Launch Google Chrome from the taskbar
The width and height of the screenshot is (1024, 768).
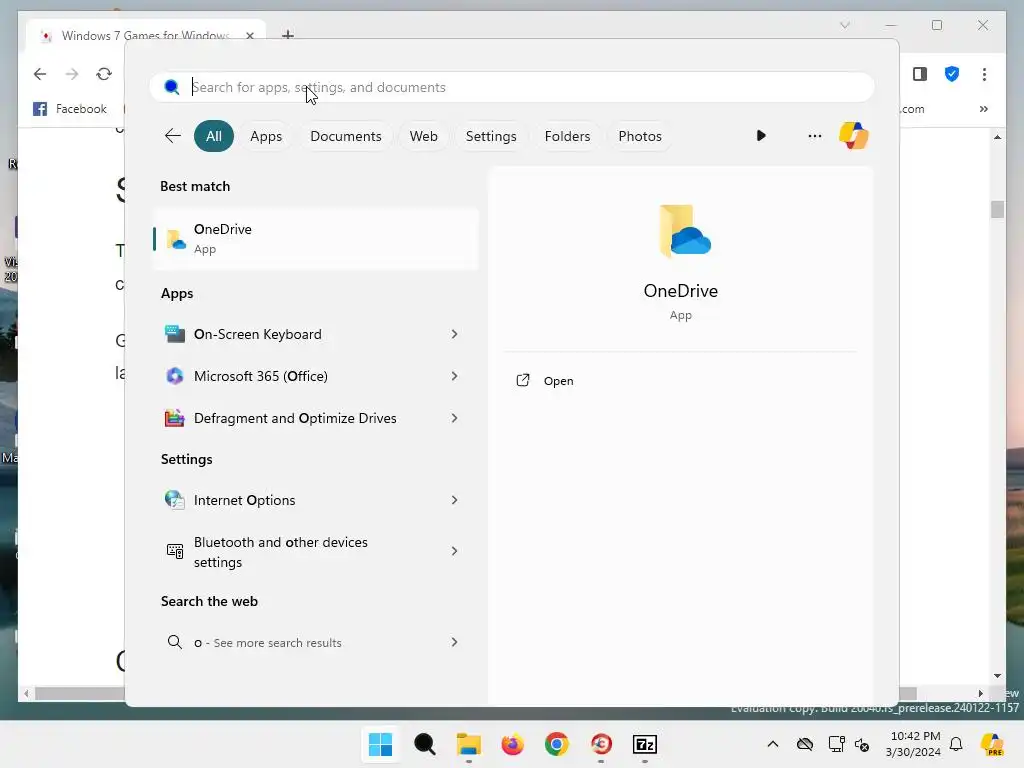tap(556, 744)
